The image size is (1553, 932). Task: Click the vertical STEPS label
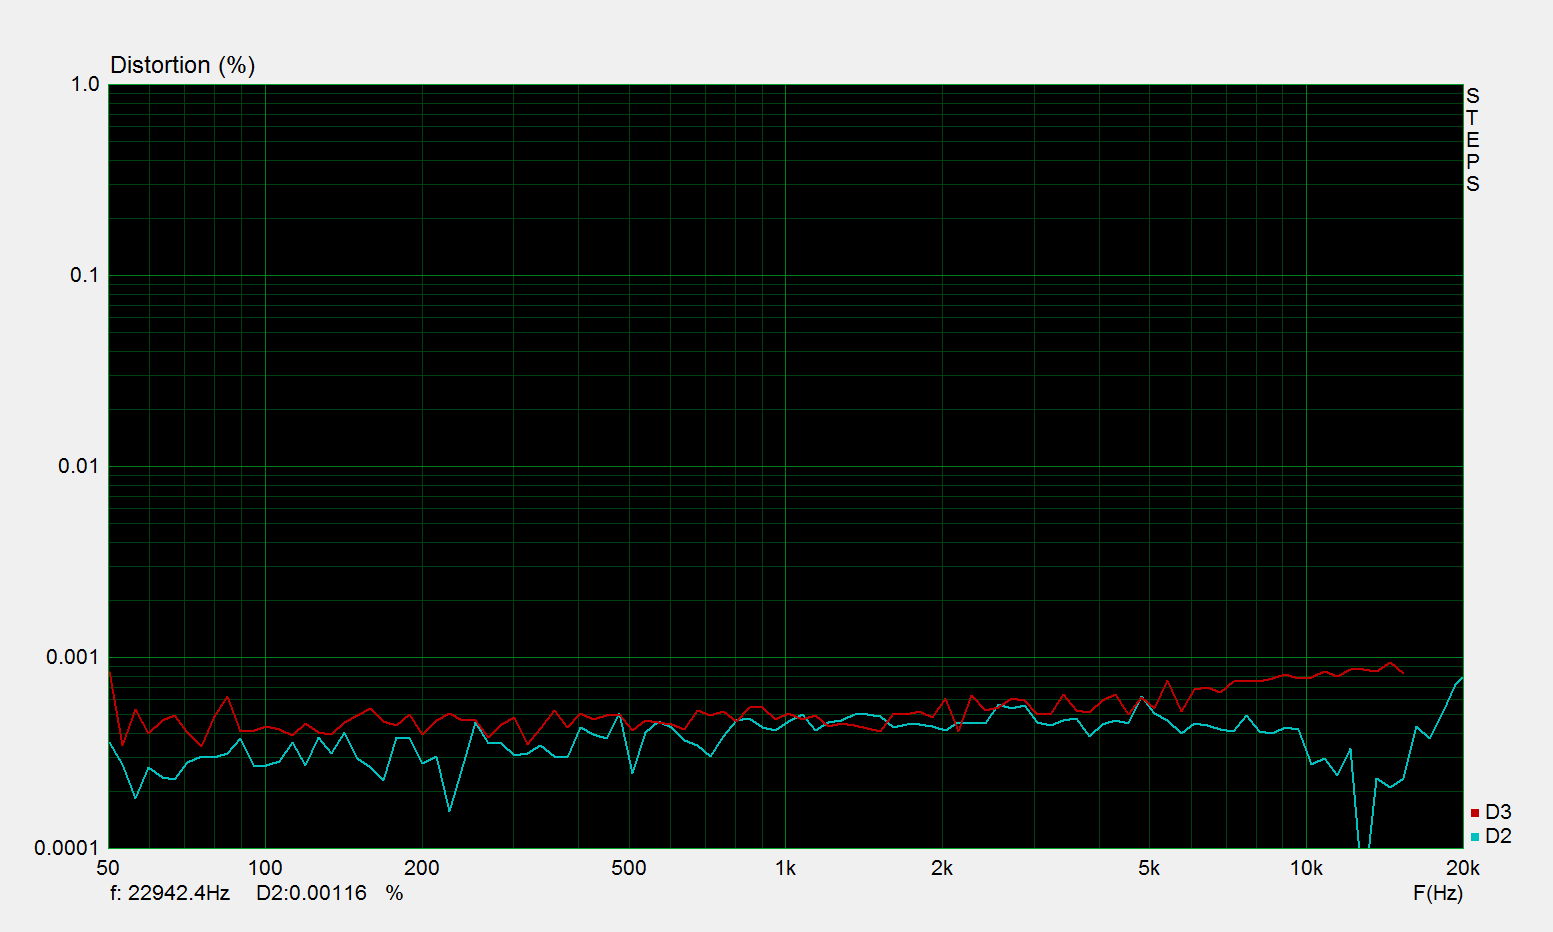[x=1472, y=140]
